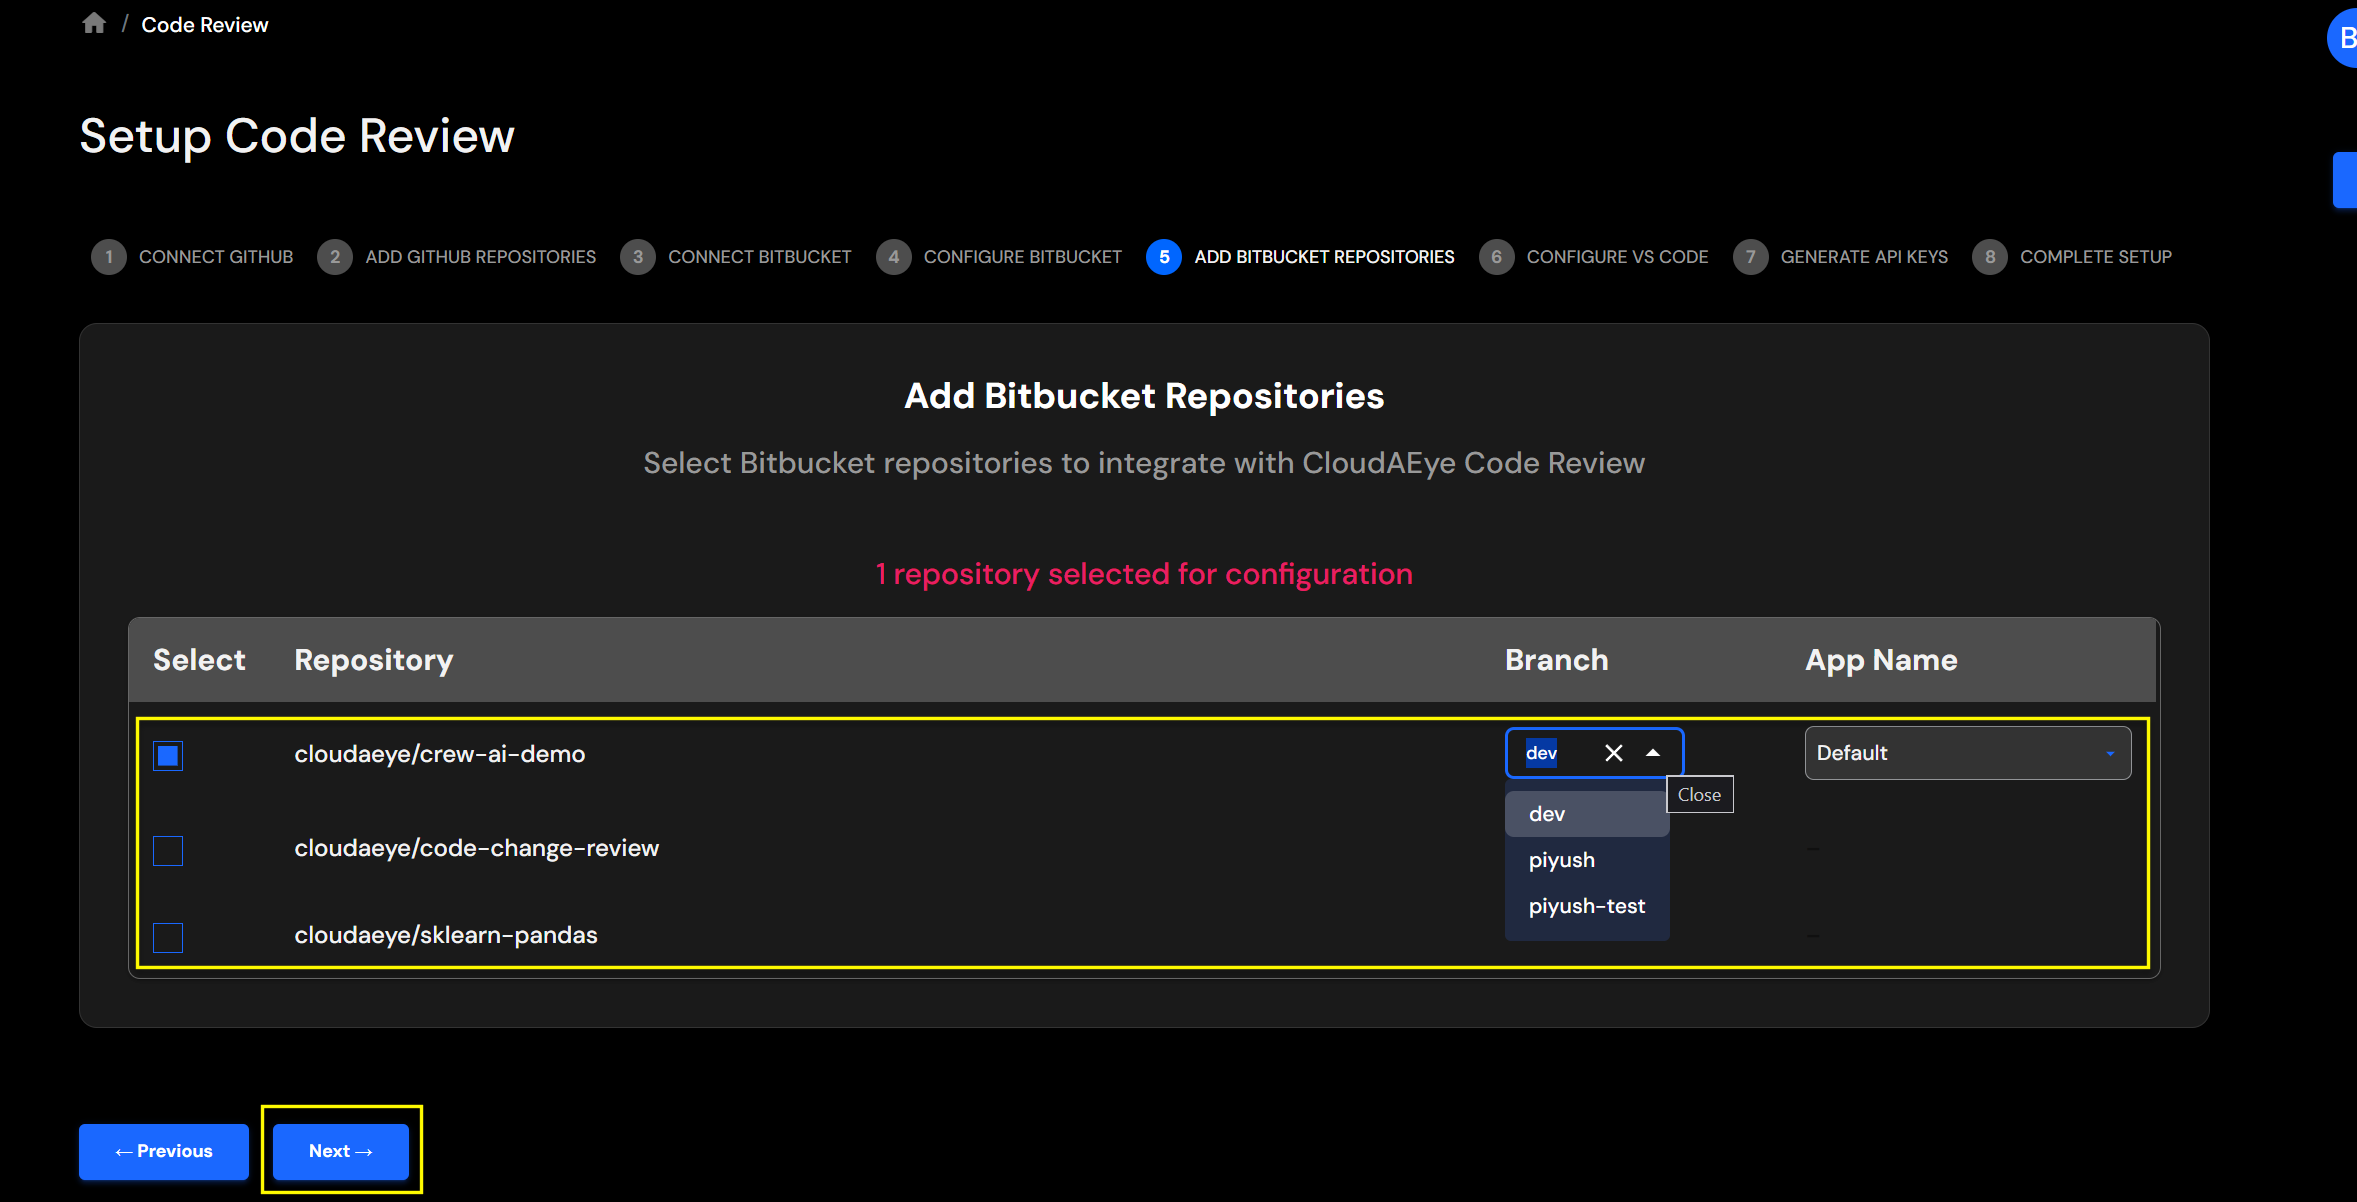Click the blue panel tab on the right edge
Image resolution: width=2357 pixels, height=1202 pixels.
tap(2349, 180)
